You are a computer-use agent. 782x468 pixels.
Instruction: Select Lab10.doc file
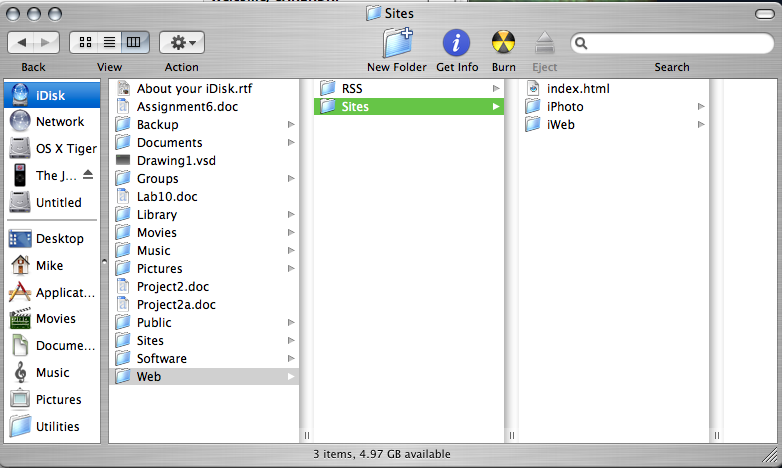click(204, 197)
